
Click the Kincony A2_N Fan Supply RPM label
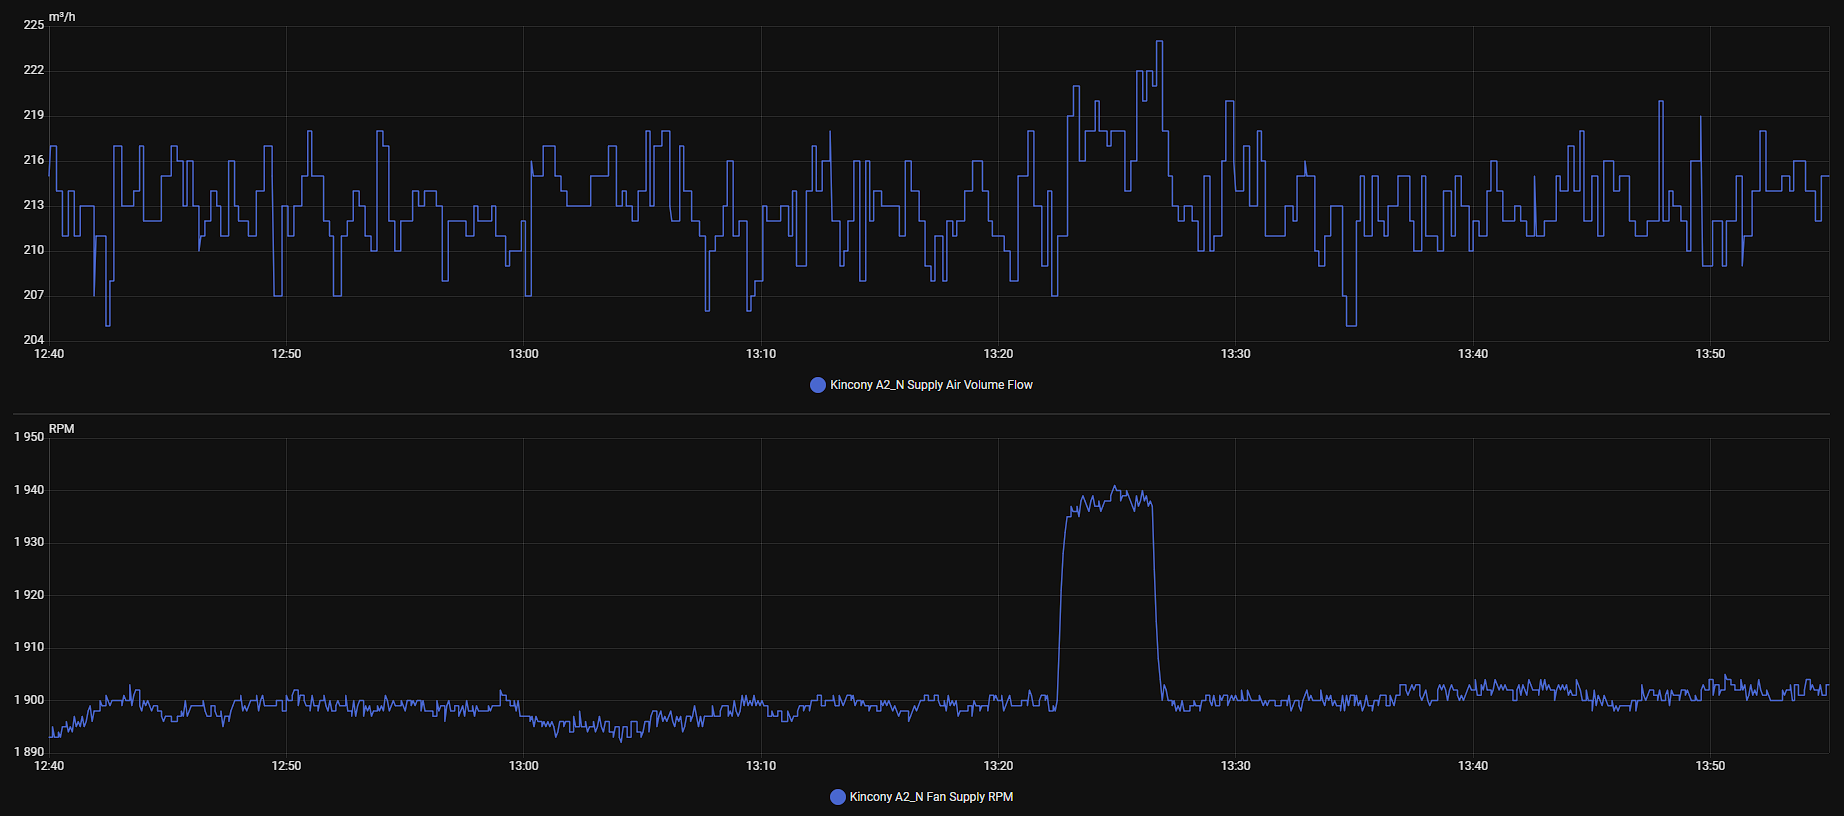click(931, 797)
